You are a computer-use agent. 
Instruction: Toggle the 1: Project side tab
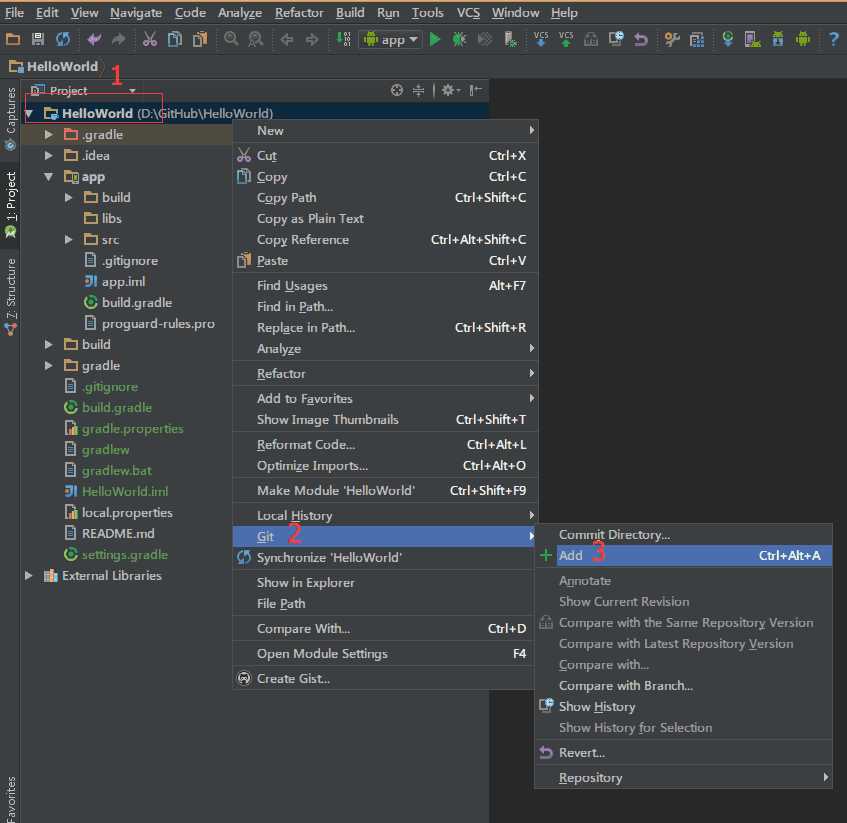pyautogui.click(x=10, y=205)
